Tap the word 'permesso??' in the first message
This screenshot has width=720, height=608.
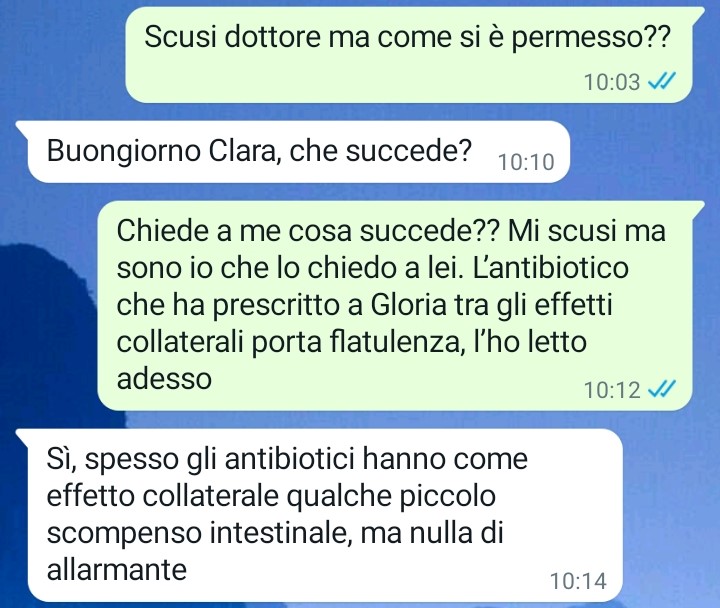tap(591, 38)
